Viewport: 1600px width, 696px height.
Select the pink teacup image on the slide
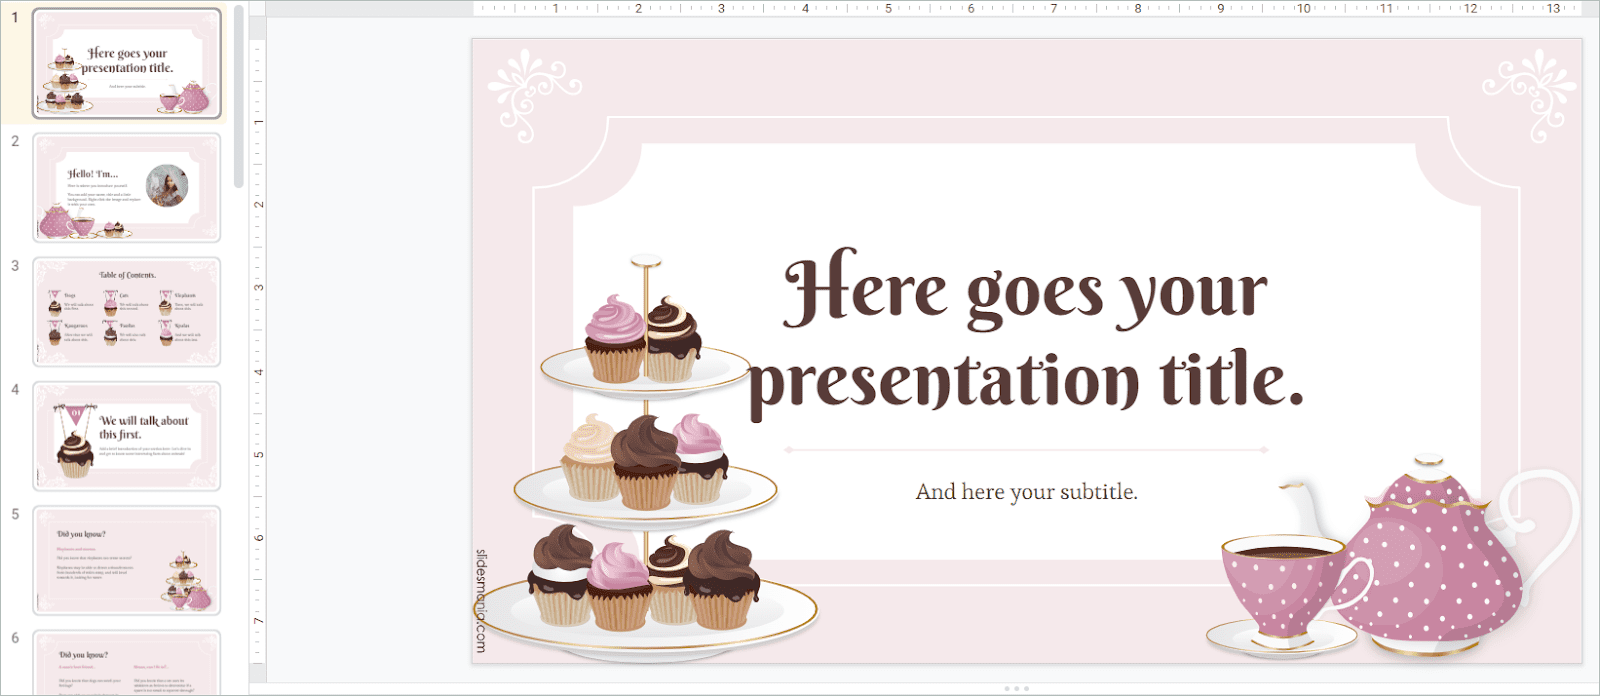(1288, 594)
